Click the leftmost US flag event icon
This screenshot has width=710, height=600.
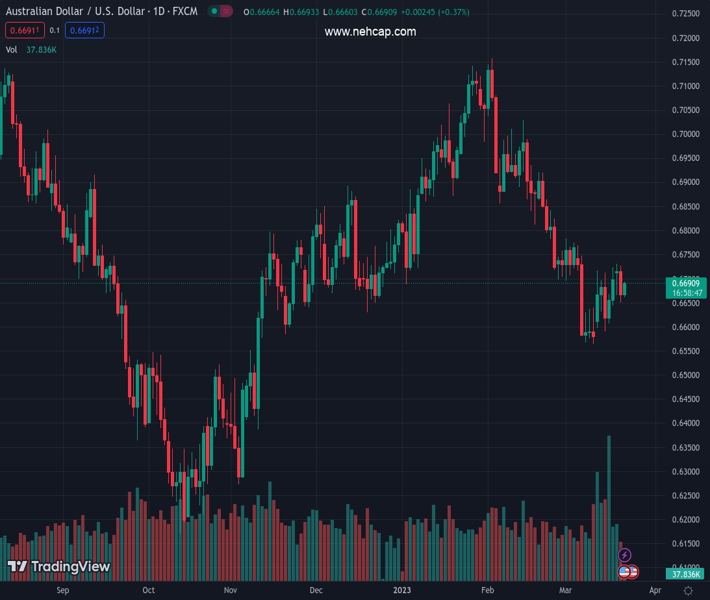tap(625, 572)
